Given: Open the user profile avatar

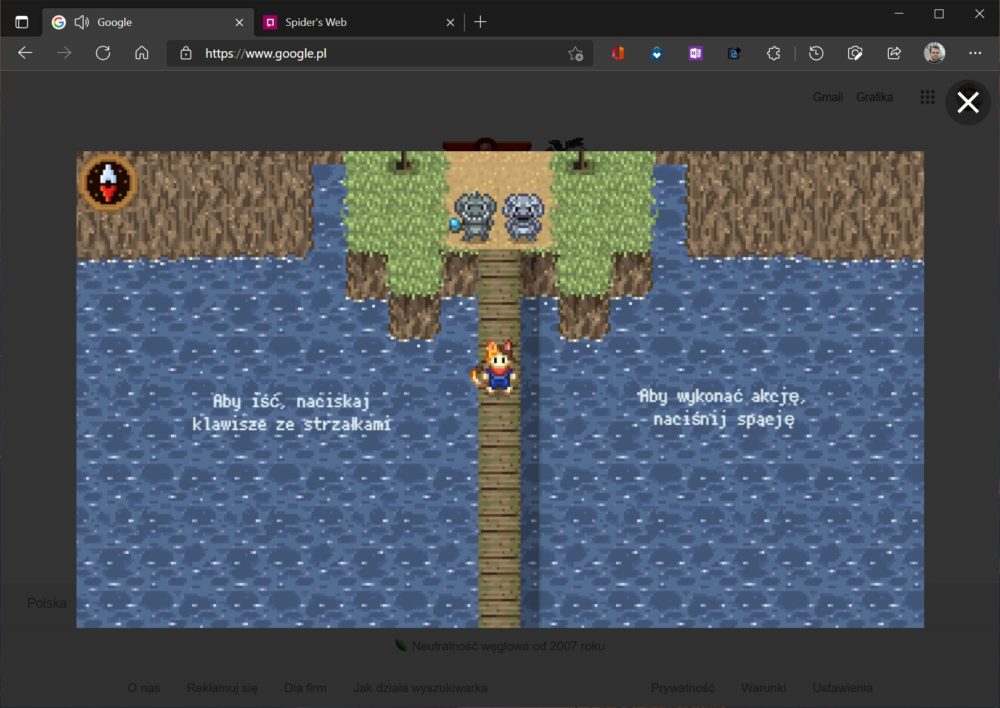Looking at the screenshot, I should [934, 53].
